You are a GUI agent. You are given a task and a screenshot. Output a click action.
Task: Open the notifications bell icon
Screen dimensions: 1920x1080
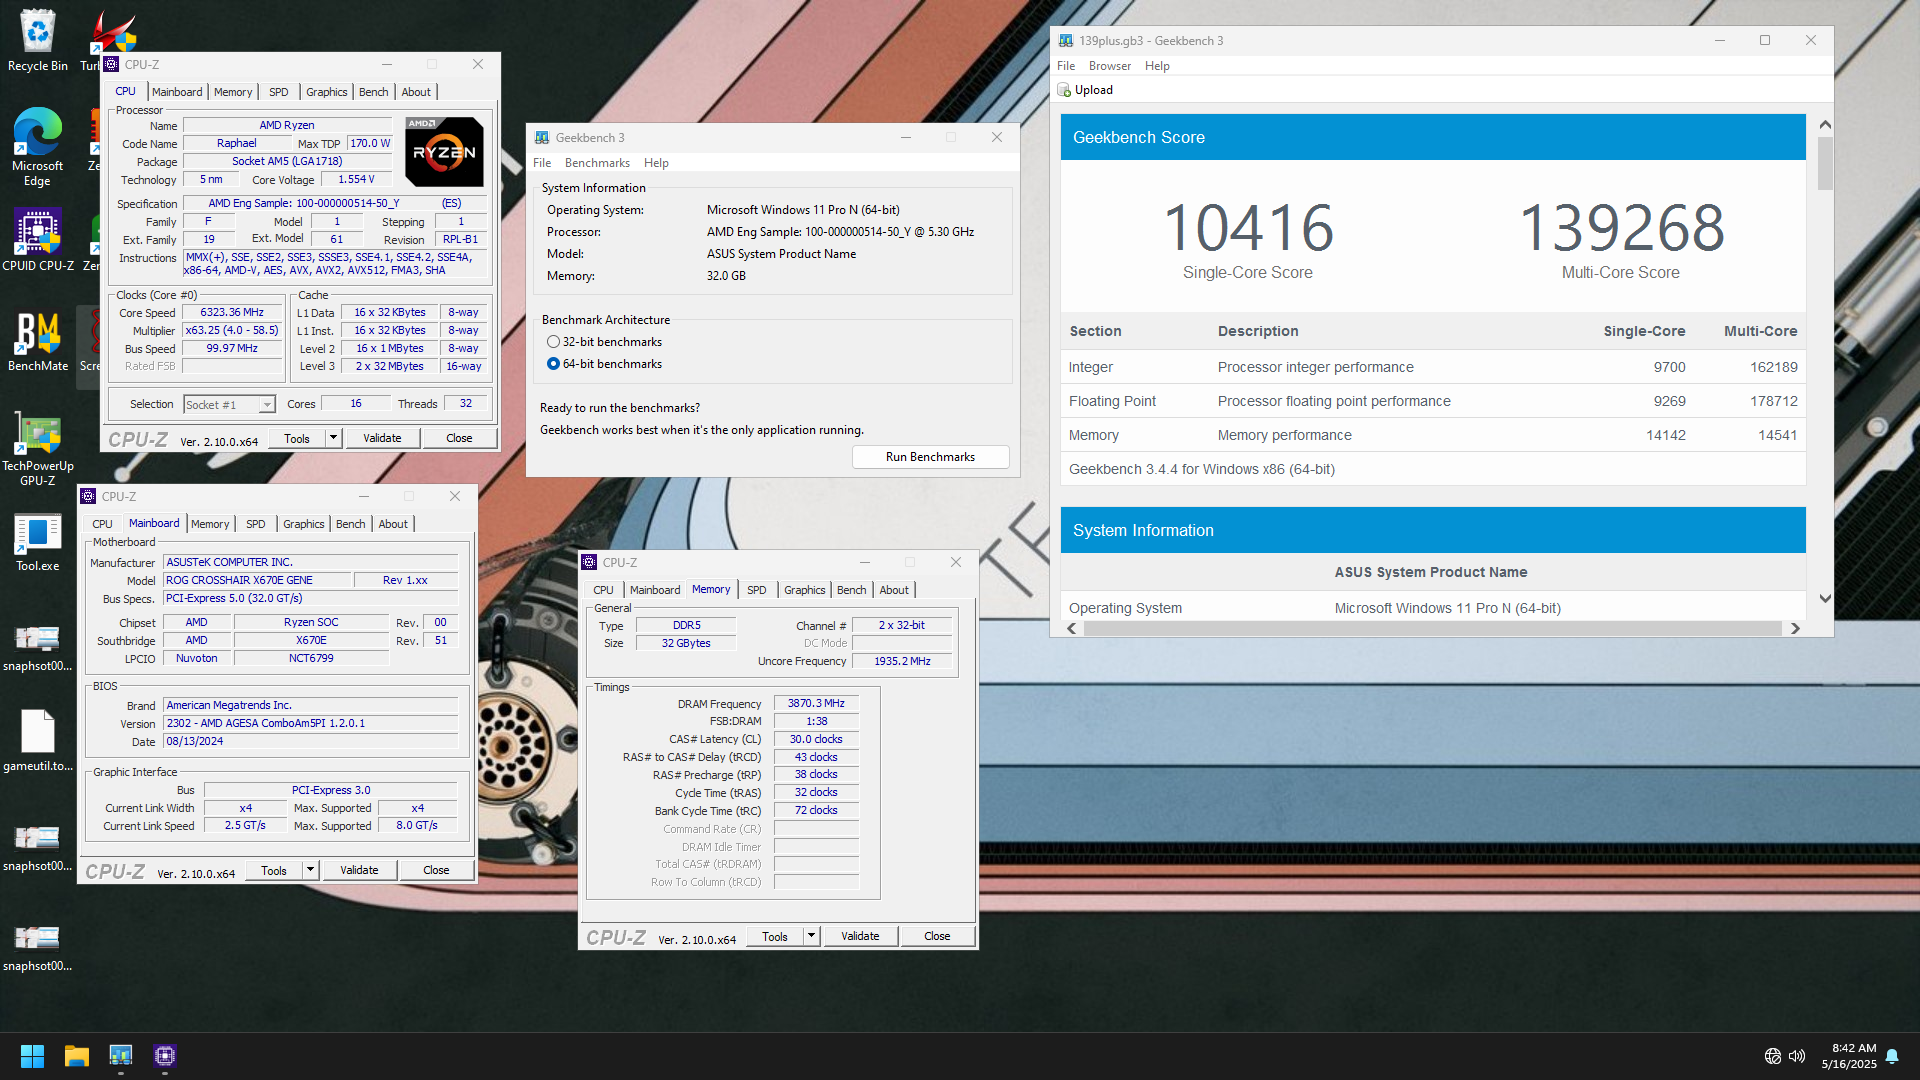point(1892,1056)
